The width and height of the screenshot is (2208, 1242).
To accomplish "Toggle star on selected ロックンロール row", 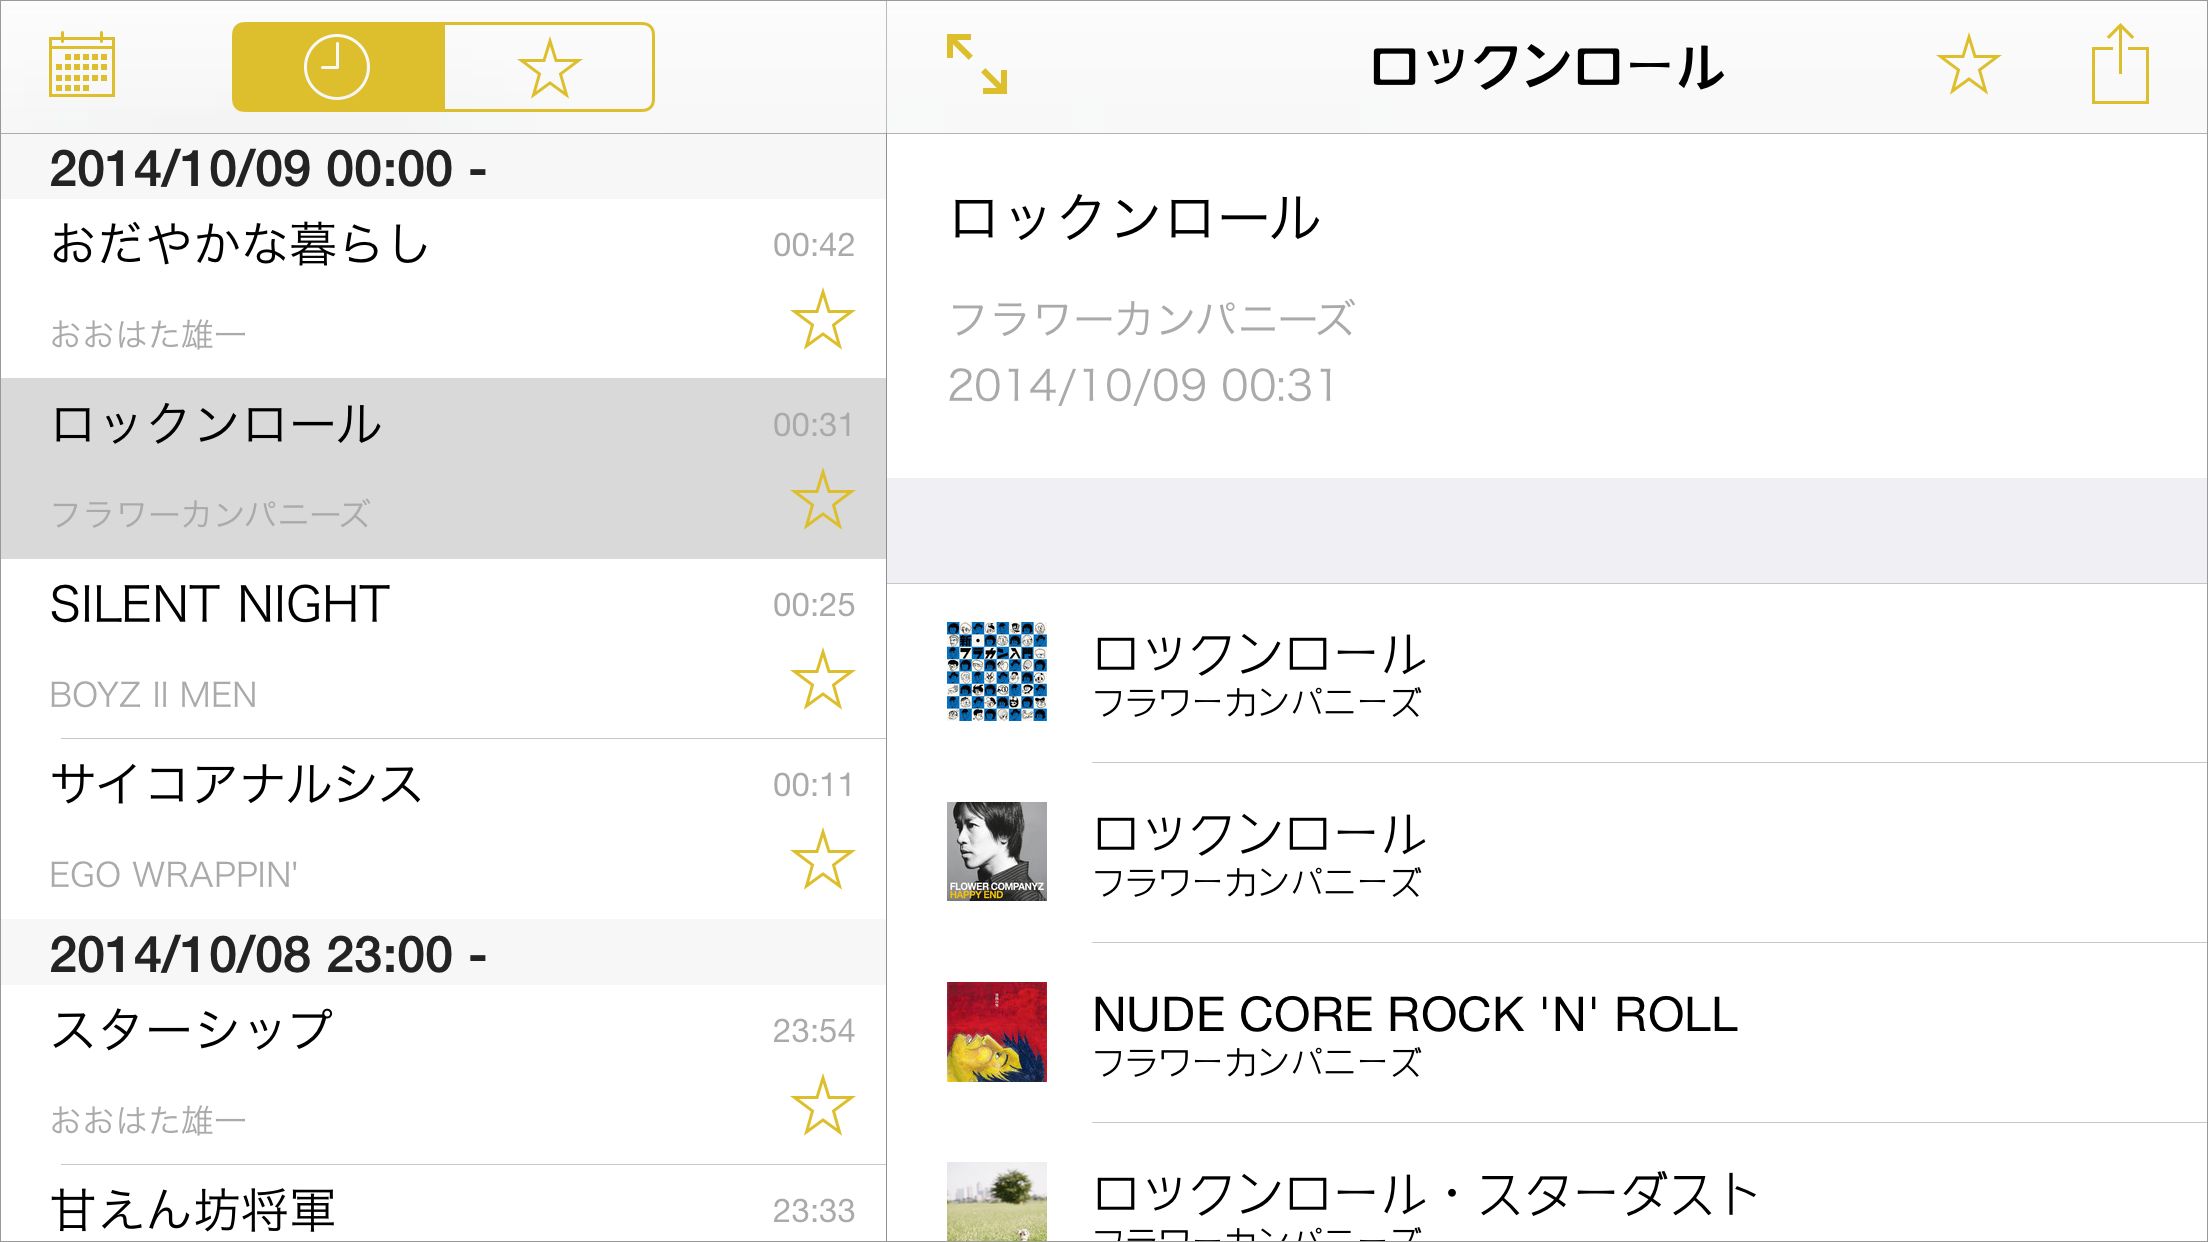I will click(x=822, y=500).
